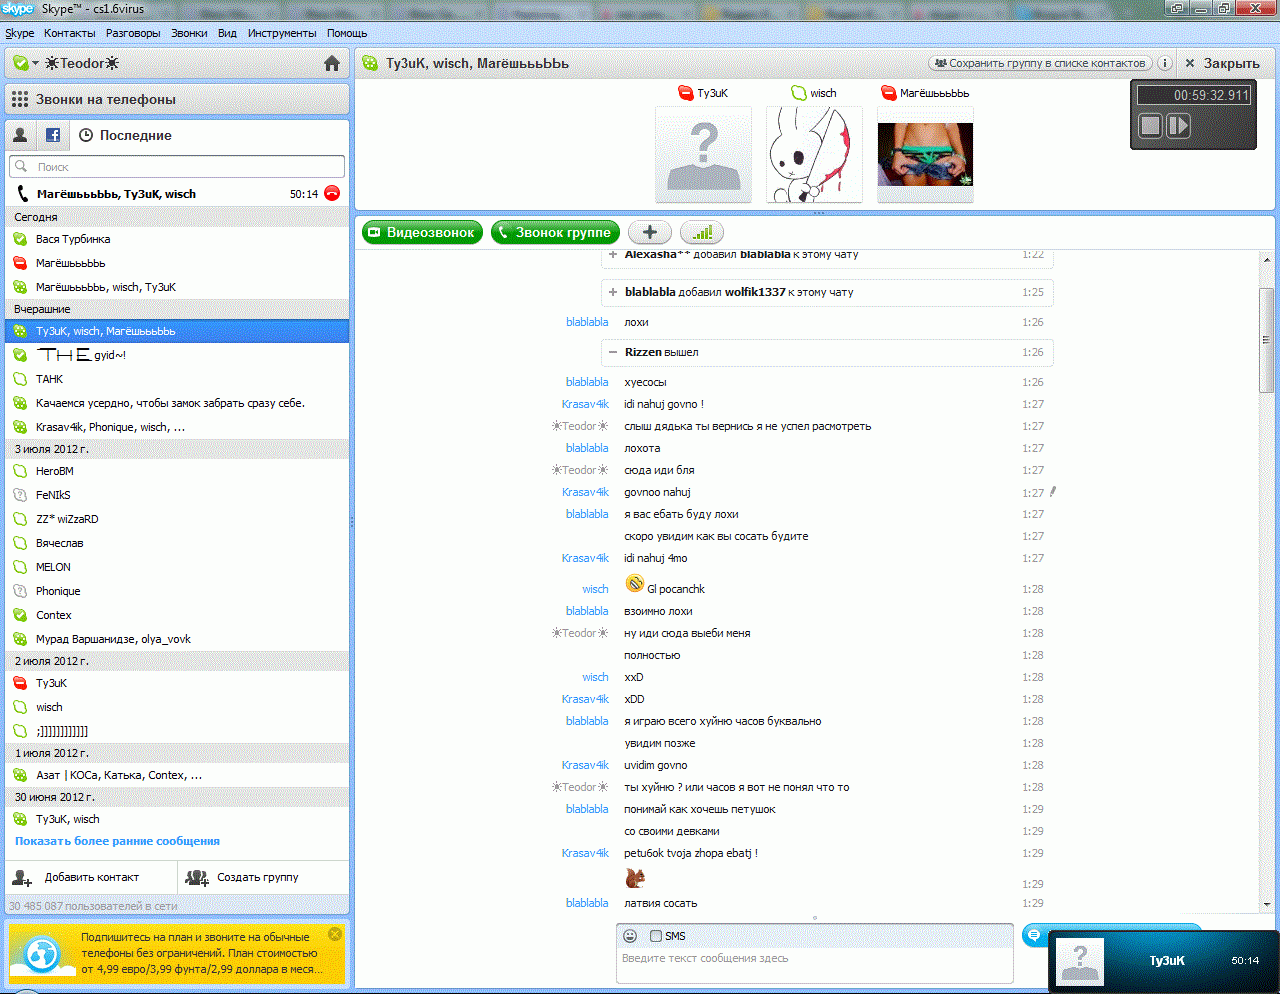Open call quality info signal bars

(702, 232)
